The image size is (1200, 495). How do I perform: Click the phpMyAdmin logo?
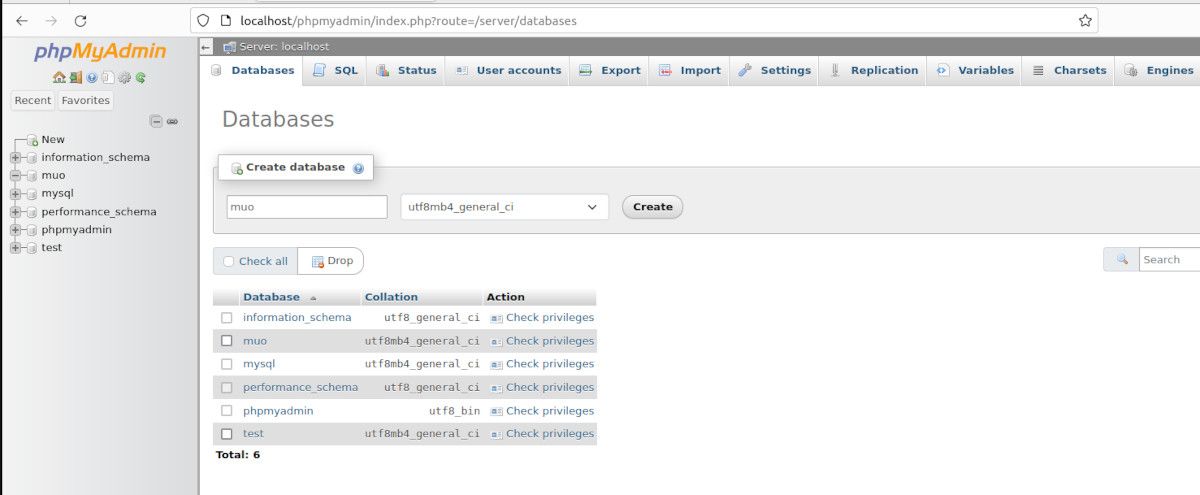pos(100,51)
